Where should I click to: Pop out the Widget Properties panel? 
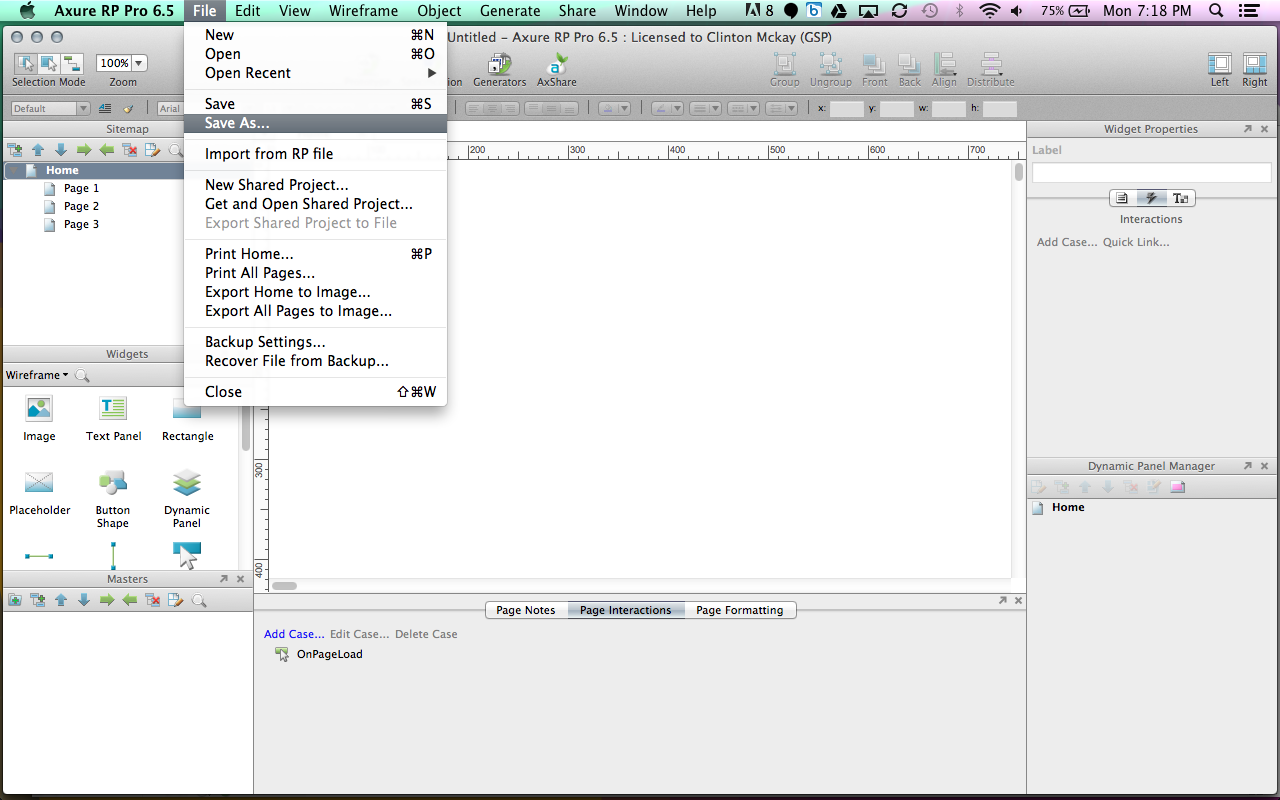(x=1248, y=129)
